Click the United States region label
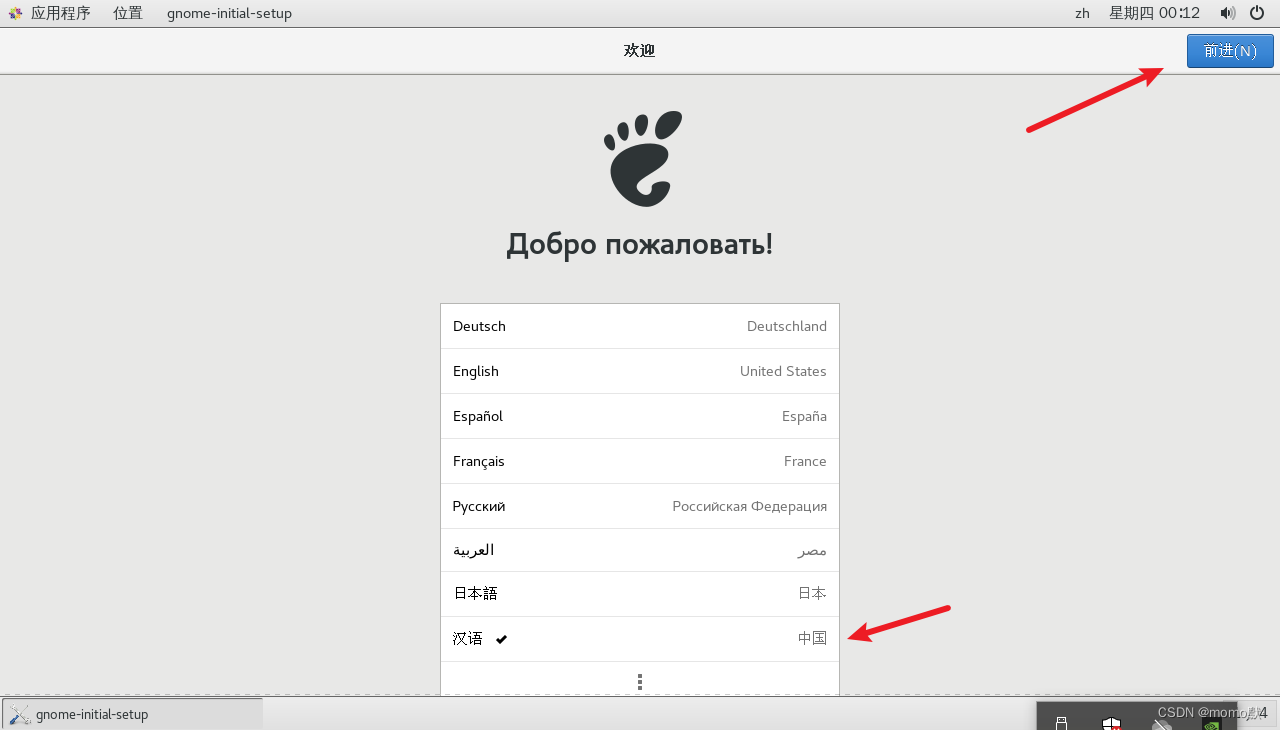The height and width of the screenshot is (730, 1280). click(x=783, y=371)
